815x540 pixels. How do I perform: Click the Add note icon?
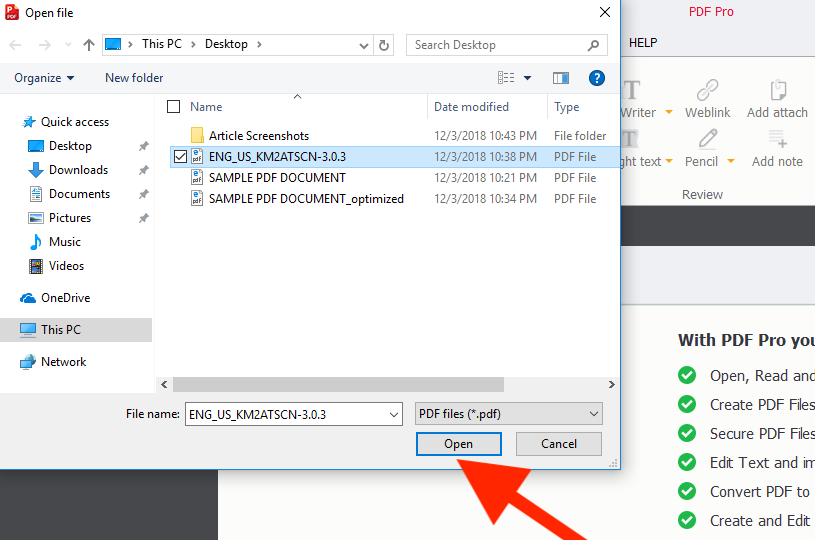(777, 140)
